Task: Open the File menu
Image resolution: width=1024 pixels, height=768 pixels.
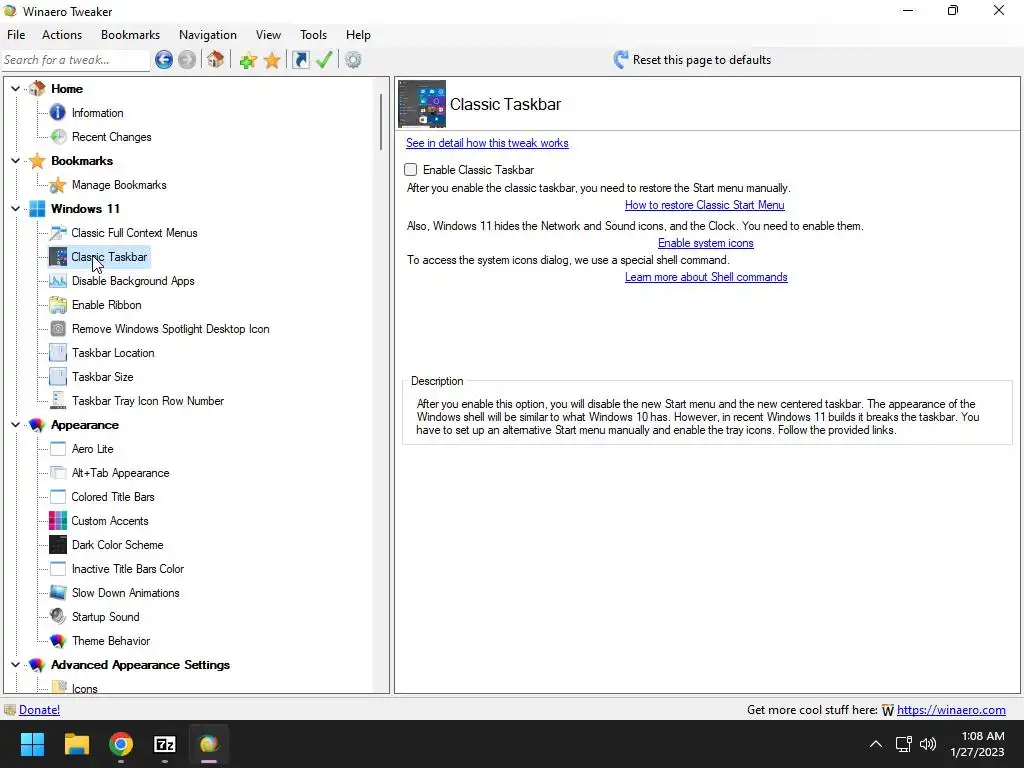Action: (16, 35)
